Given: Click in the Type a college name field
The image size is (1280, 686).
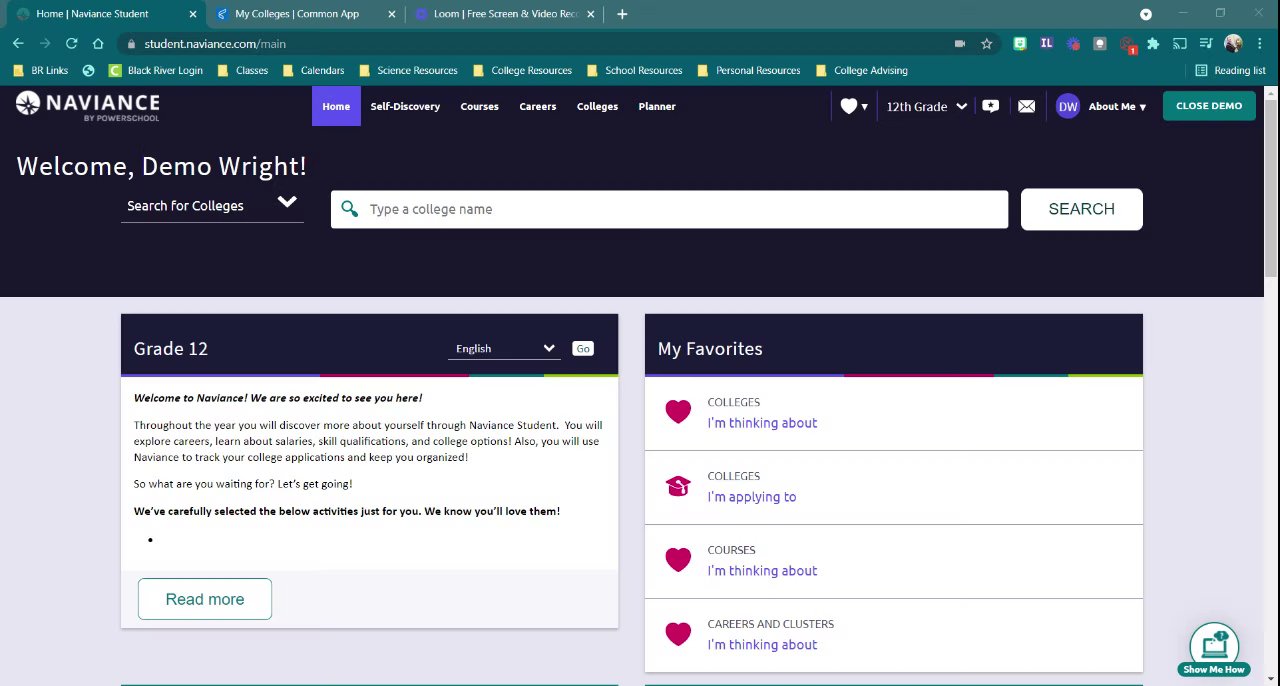Looking at the screenshot, I should pyautogui.click(x=669, y=209).
